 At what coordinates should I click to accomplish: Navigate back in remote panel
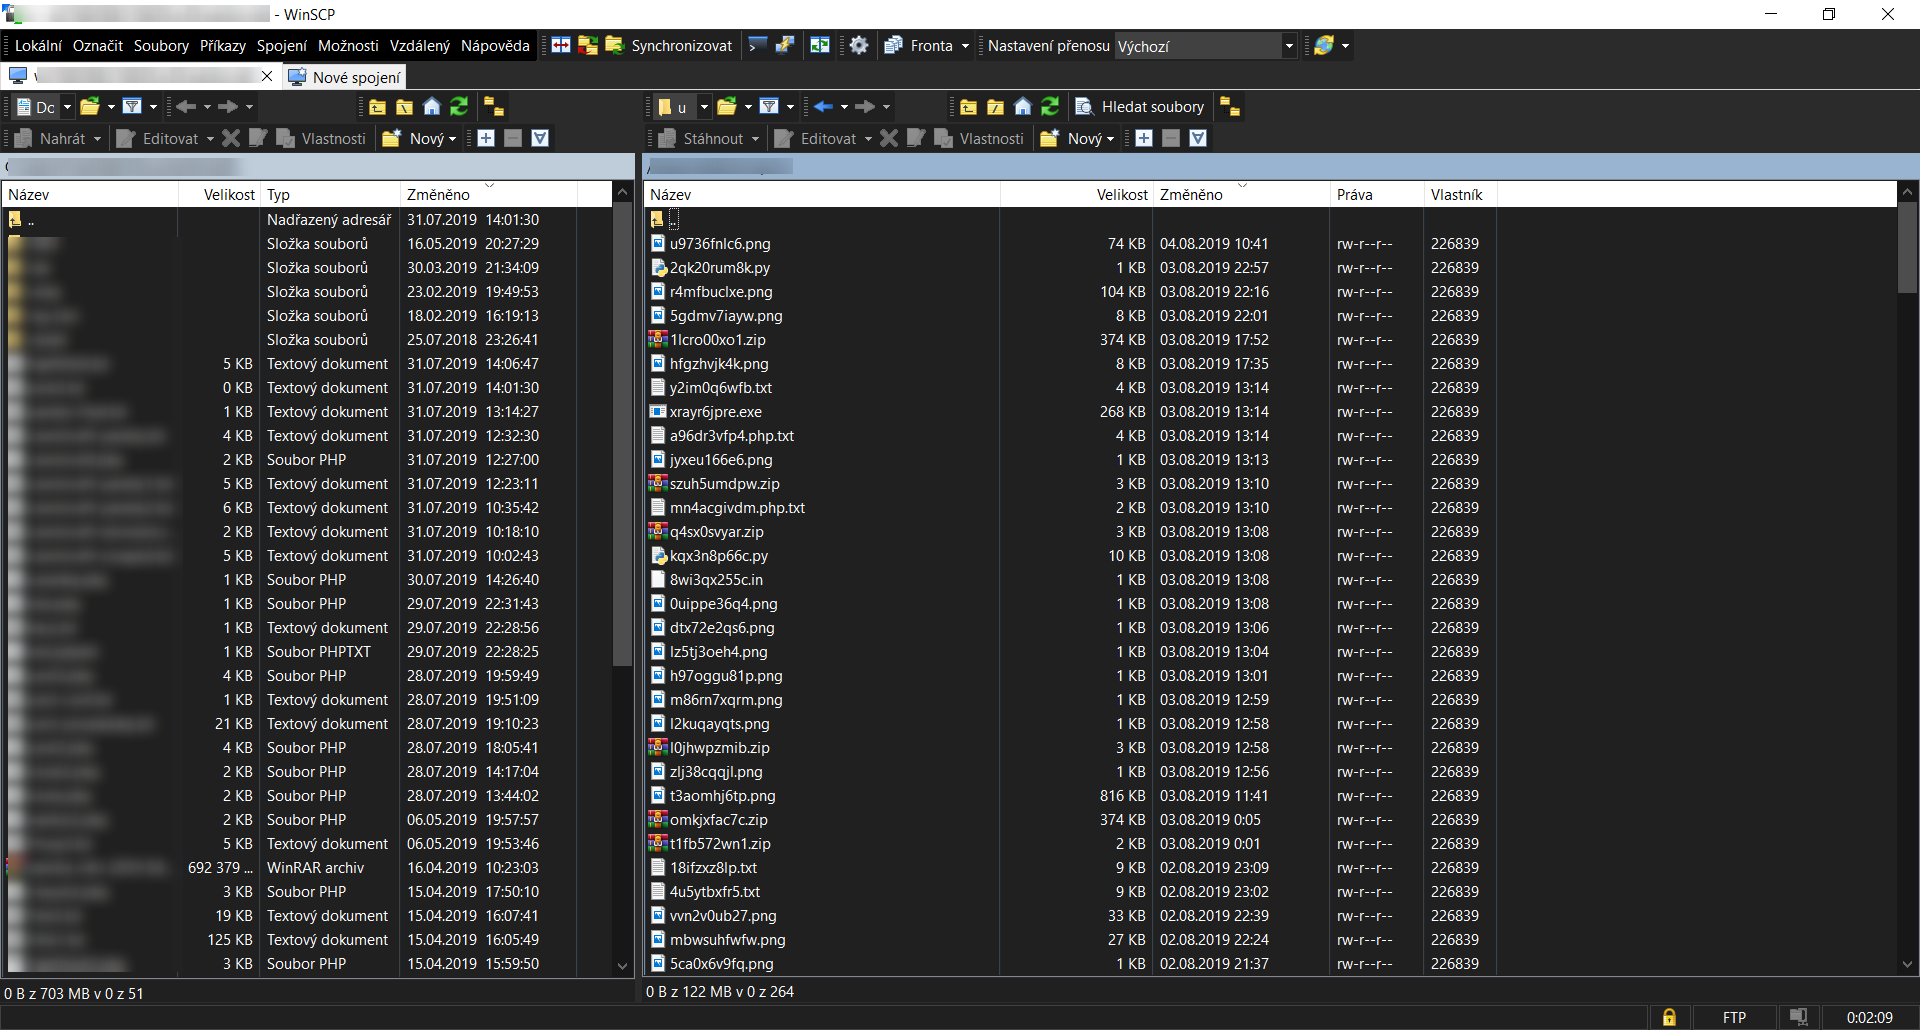[823, 107]
